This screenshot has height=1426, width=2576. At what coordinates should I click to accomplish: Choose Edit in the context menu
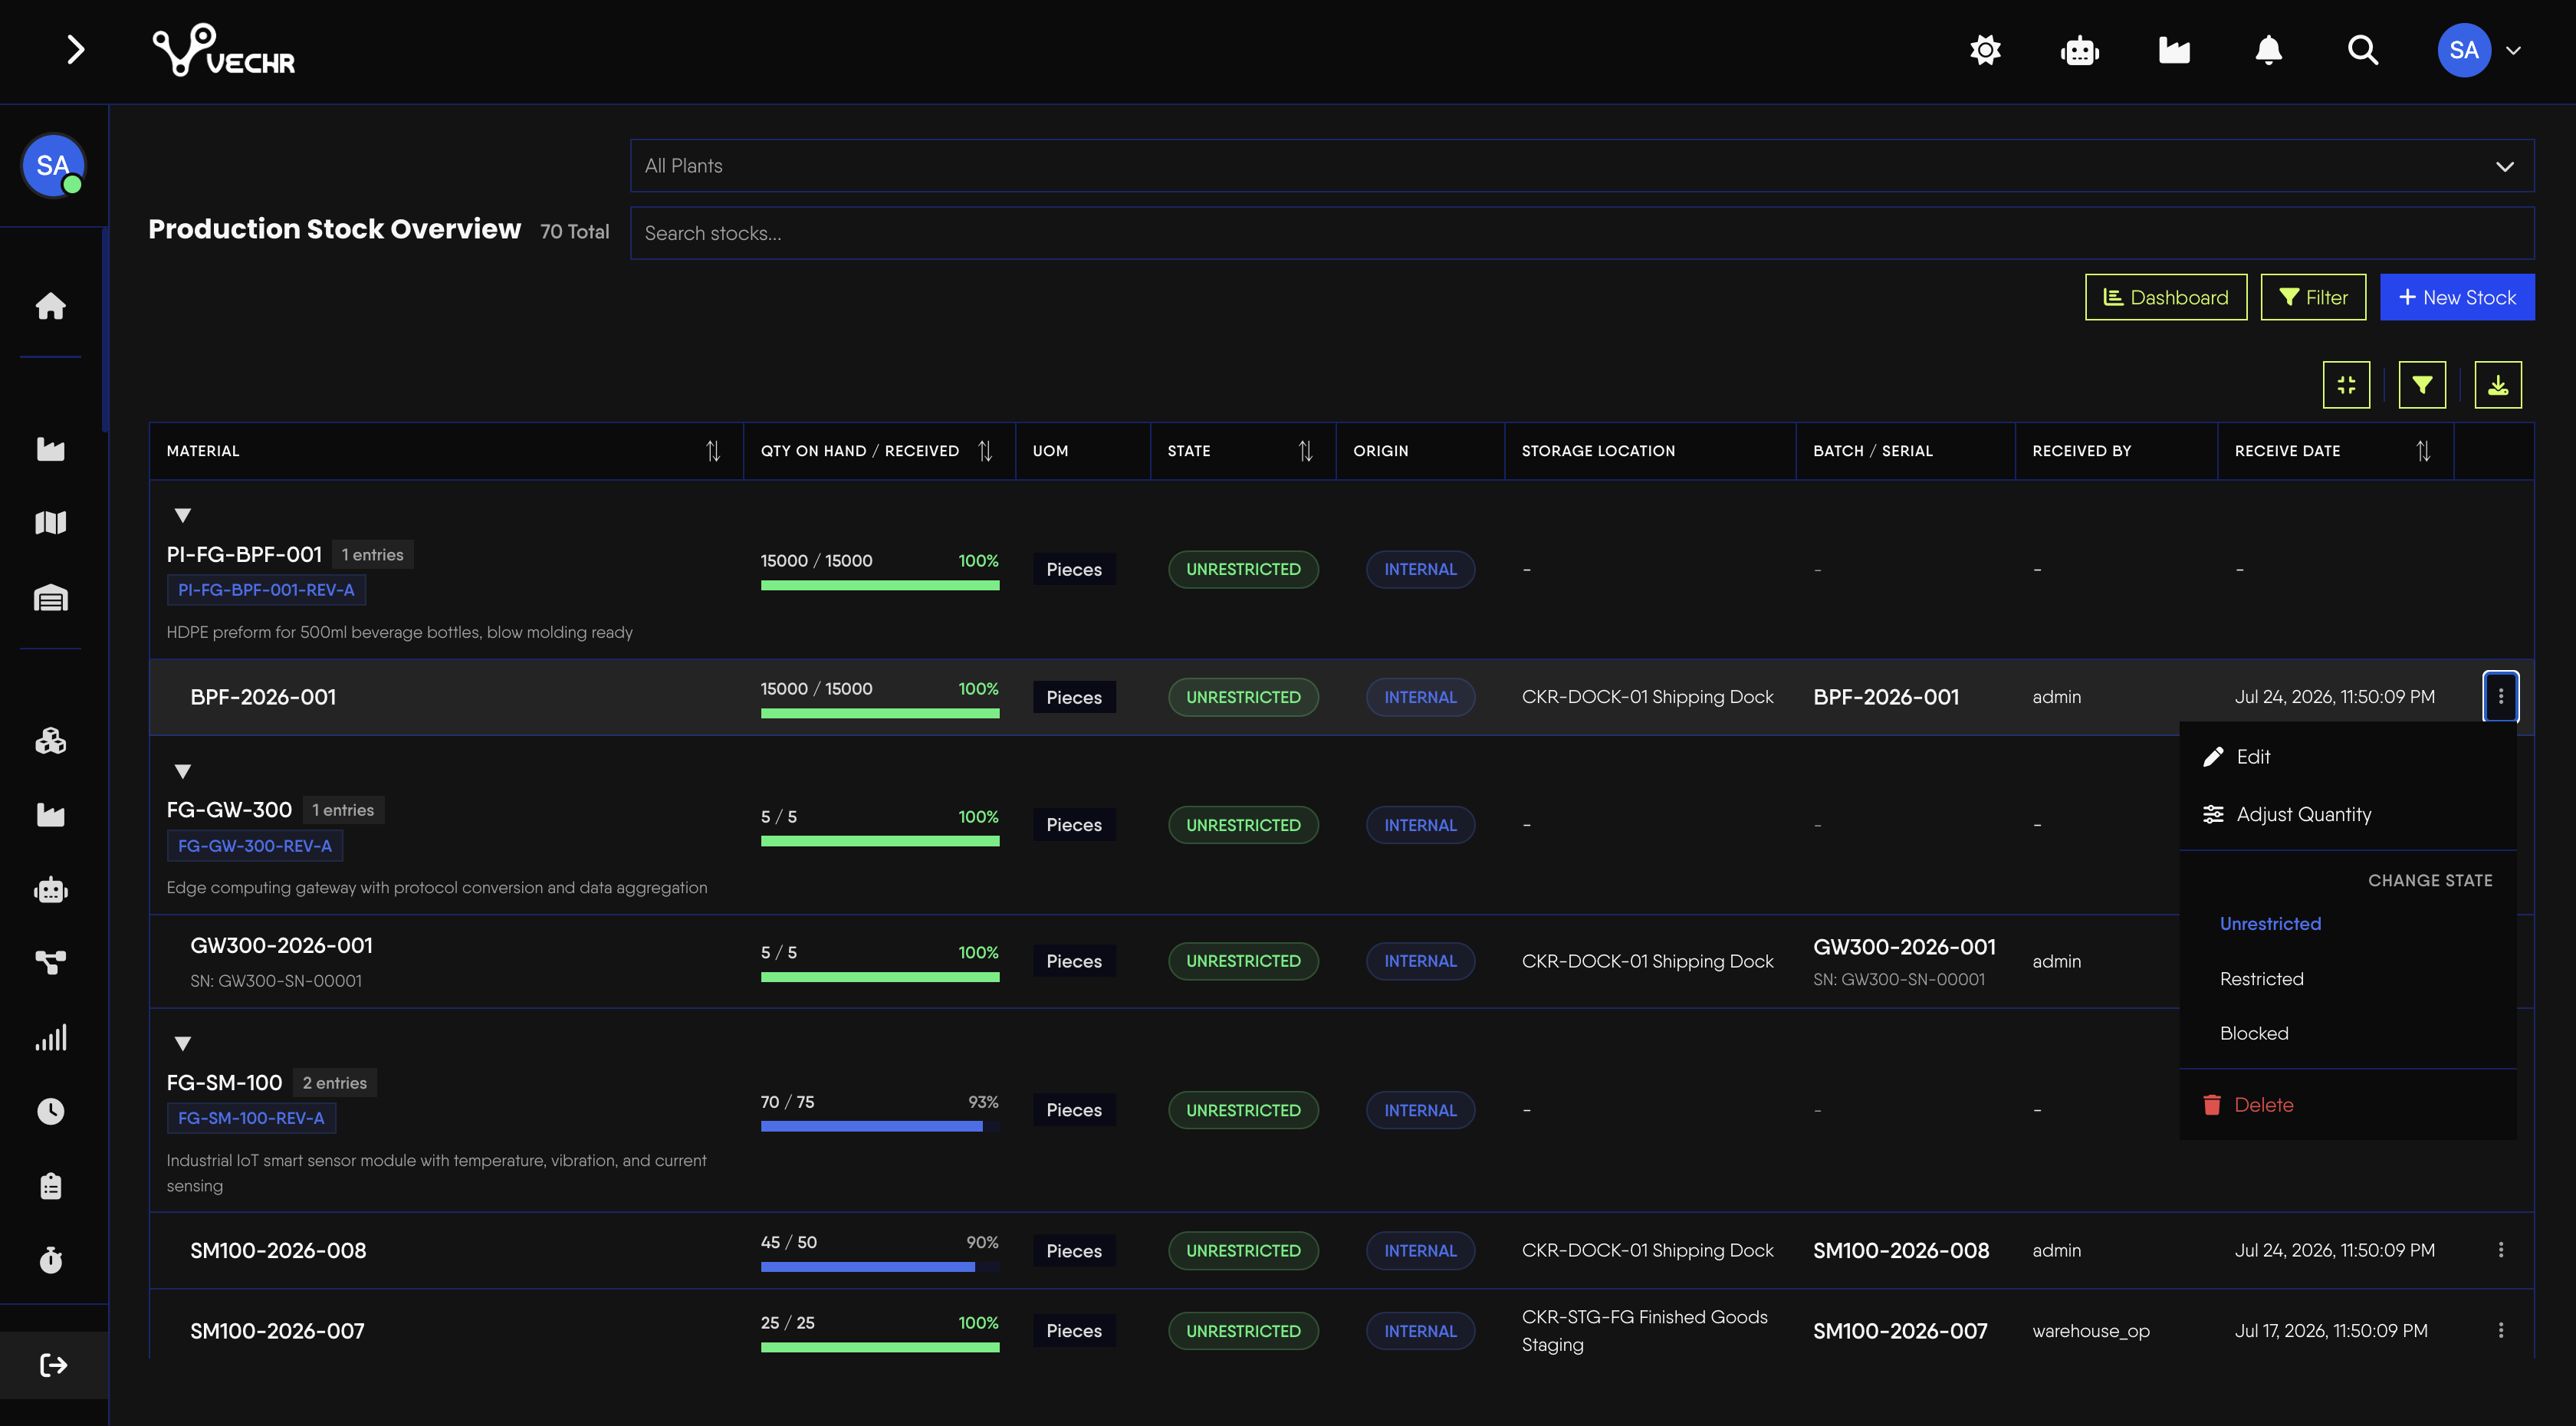(x=2347, y=757)
